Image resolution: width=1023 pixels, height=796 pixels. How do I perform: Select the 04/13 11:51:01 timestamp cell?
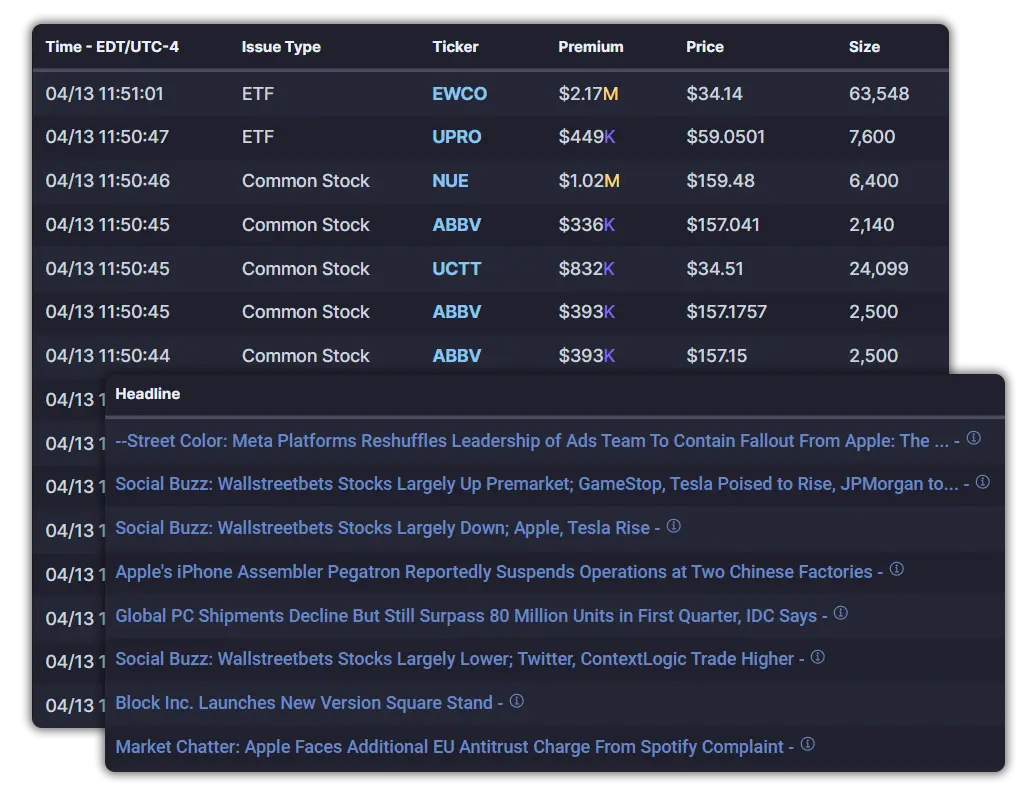click(x=104, y=94)
